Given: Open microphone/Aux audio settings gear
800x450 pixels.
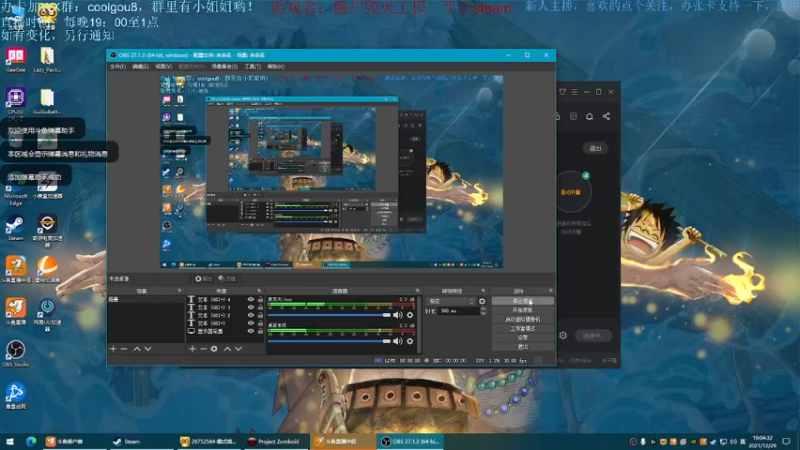Looking at the screenshot, I should pos(410,315).
